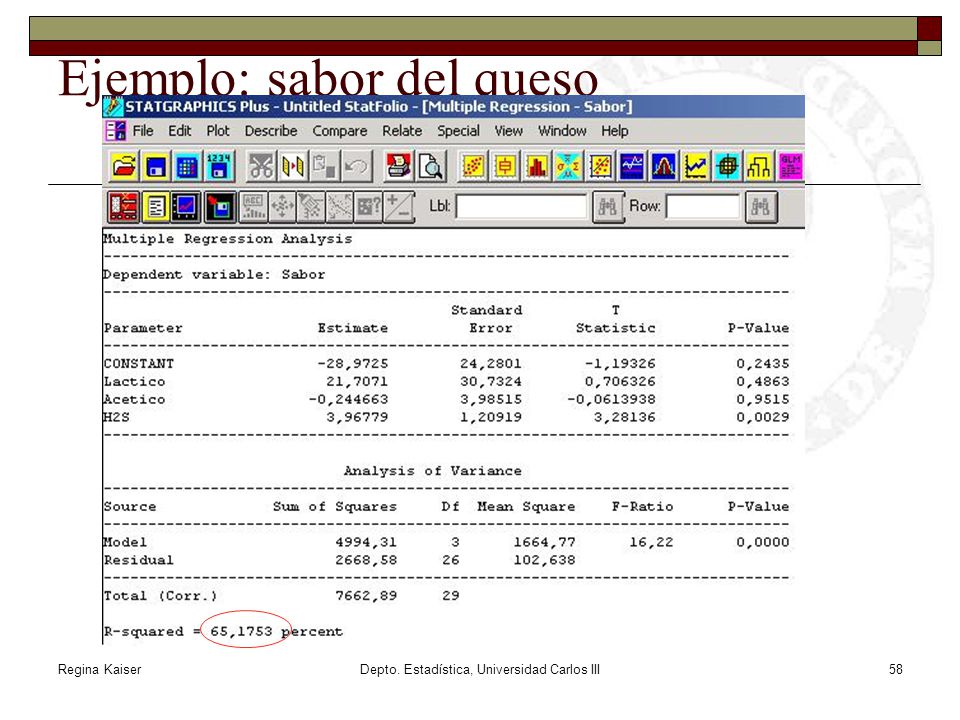Click the CONSTANT parameter row label

pyautogui.click(x=139, y=364)
